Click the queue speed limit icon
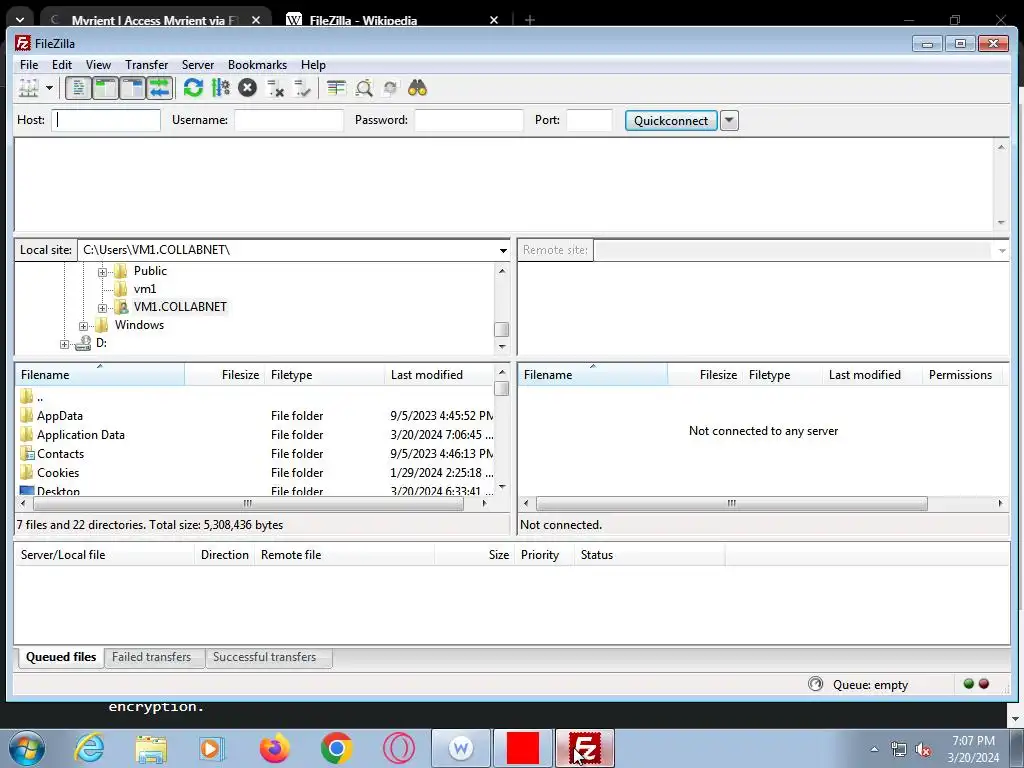Viewport: 1024px width, 768px height. tap(815, 684)
